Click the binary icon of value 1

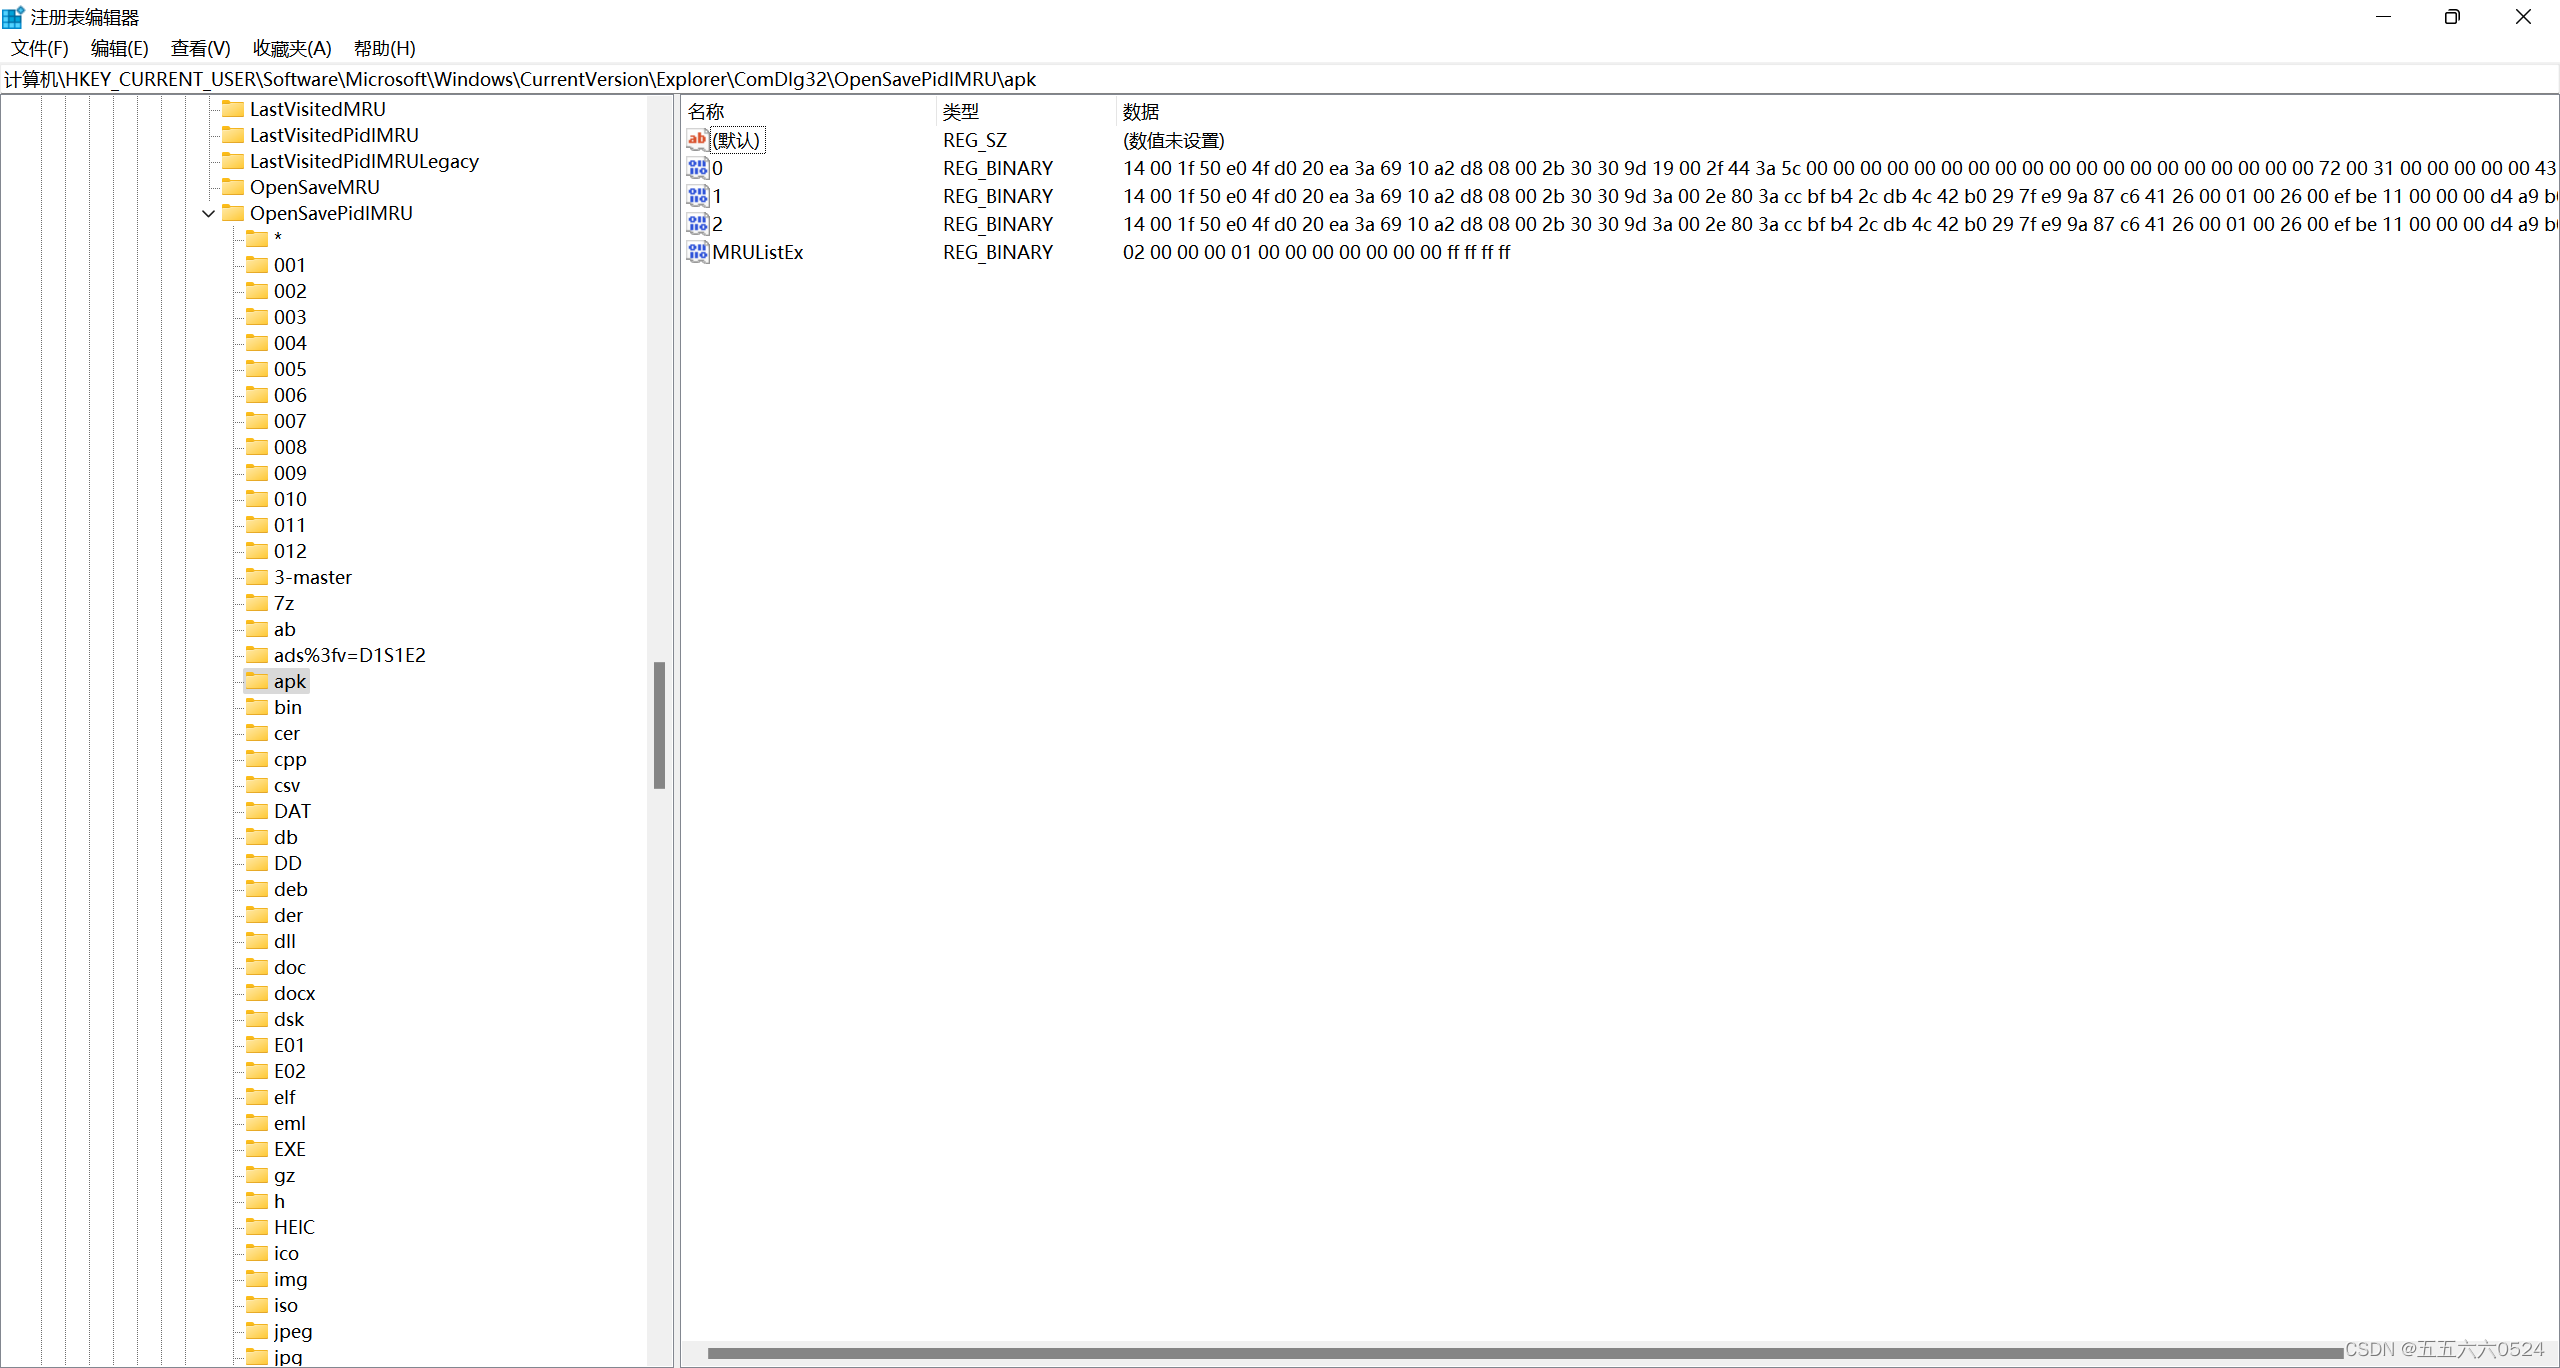(x=697, y=196)
